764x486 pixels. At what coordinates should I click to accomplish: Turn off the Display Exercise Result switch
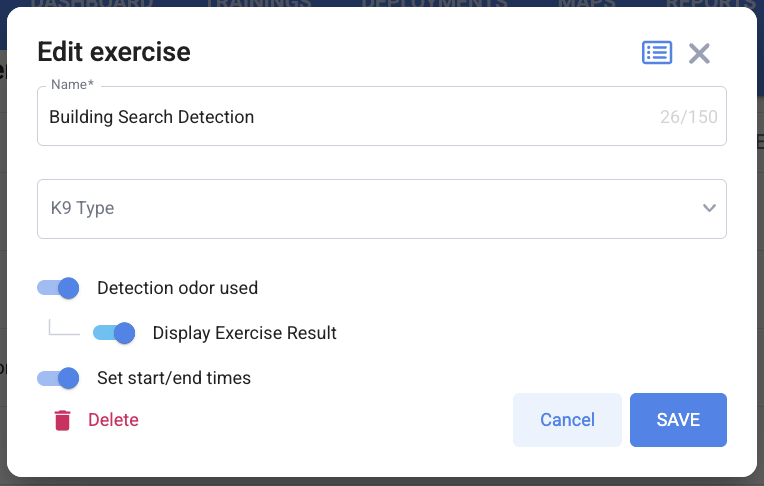(x=114, y=333)
